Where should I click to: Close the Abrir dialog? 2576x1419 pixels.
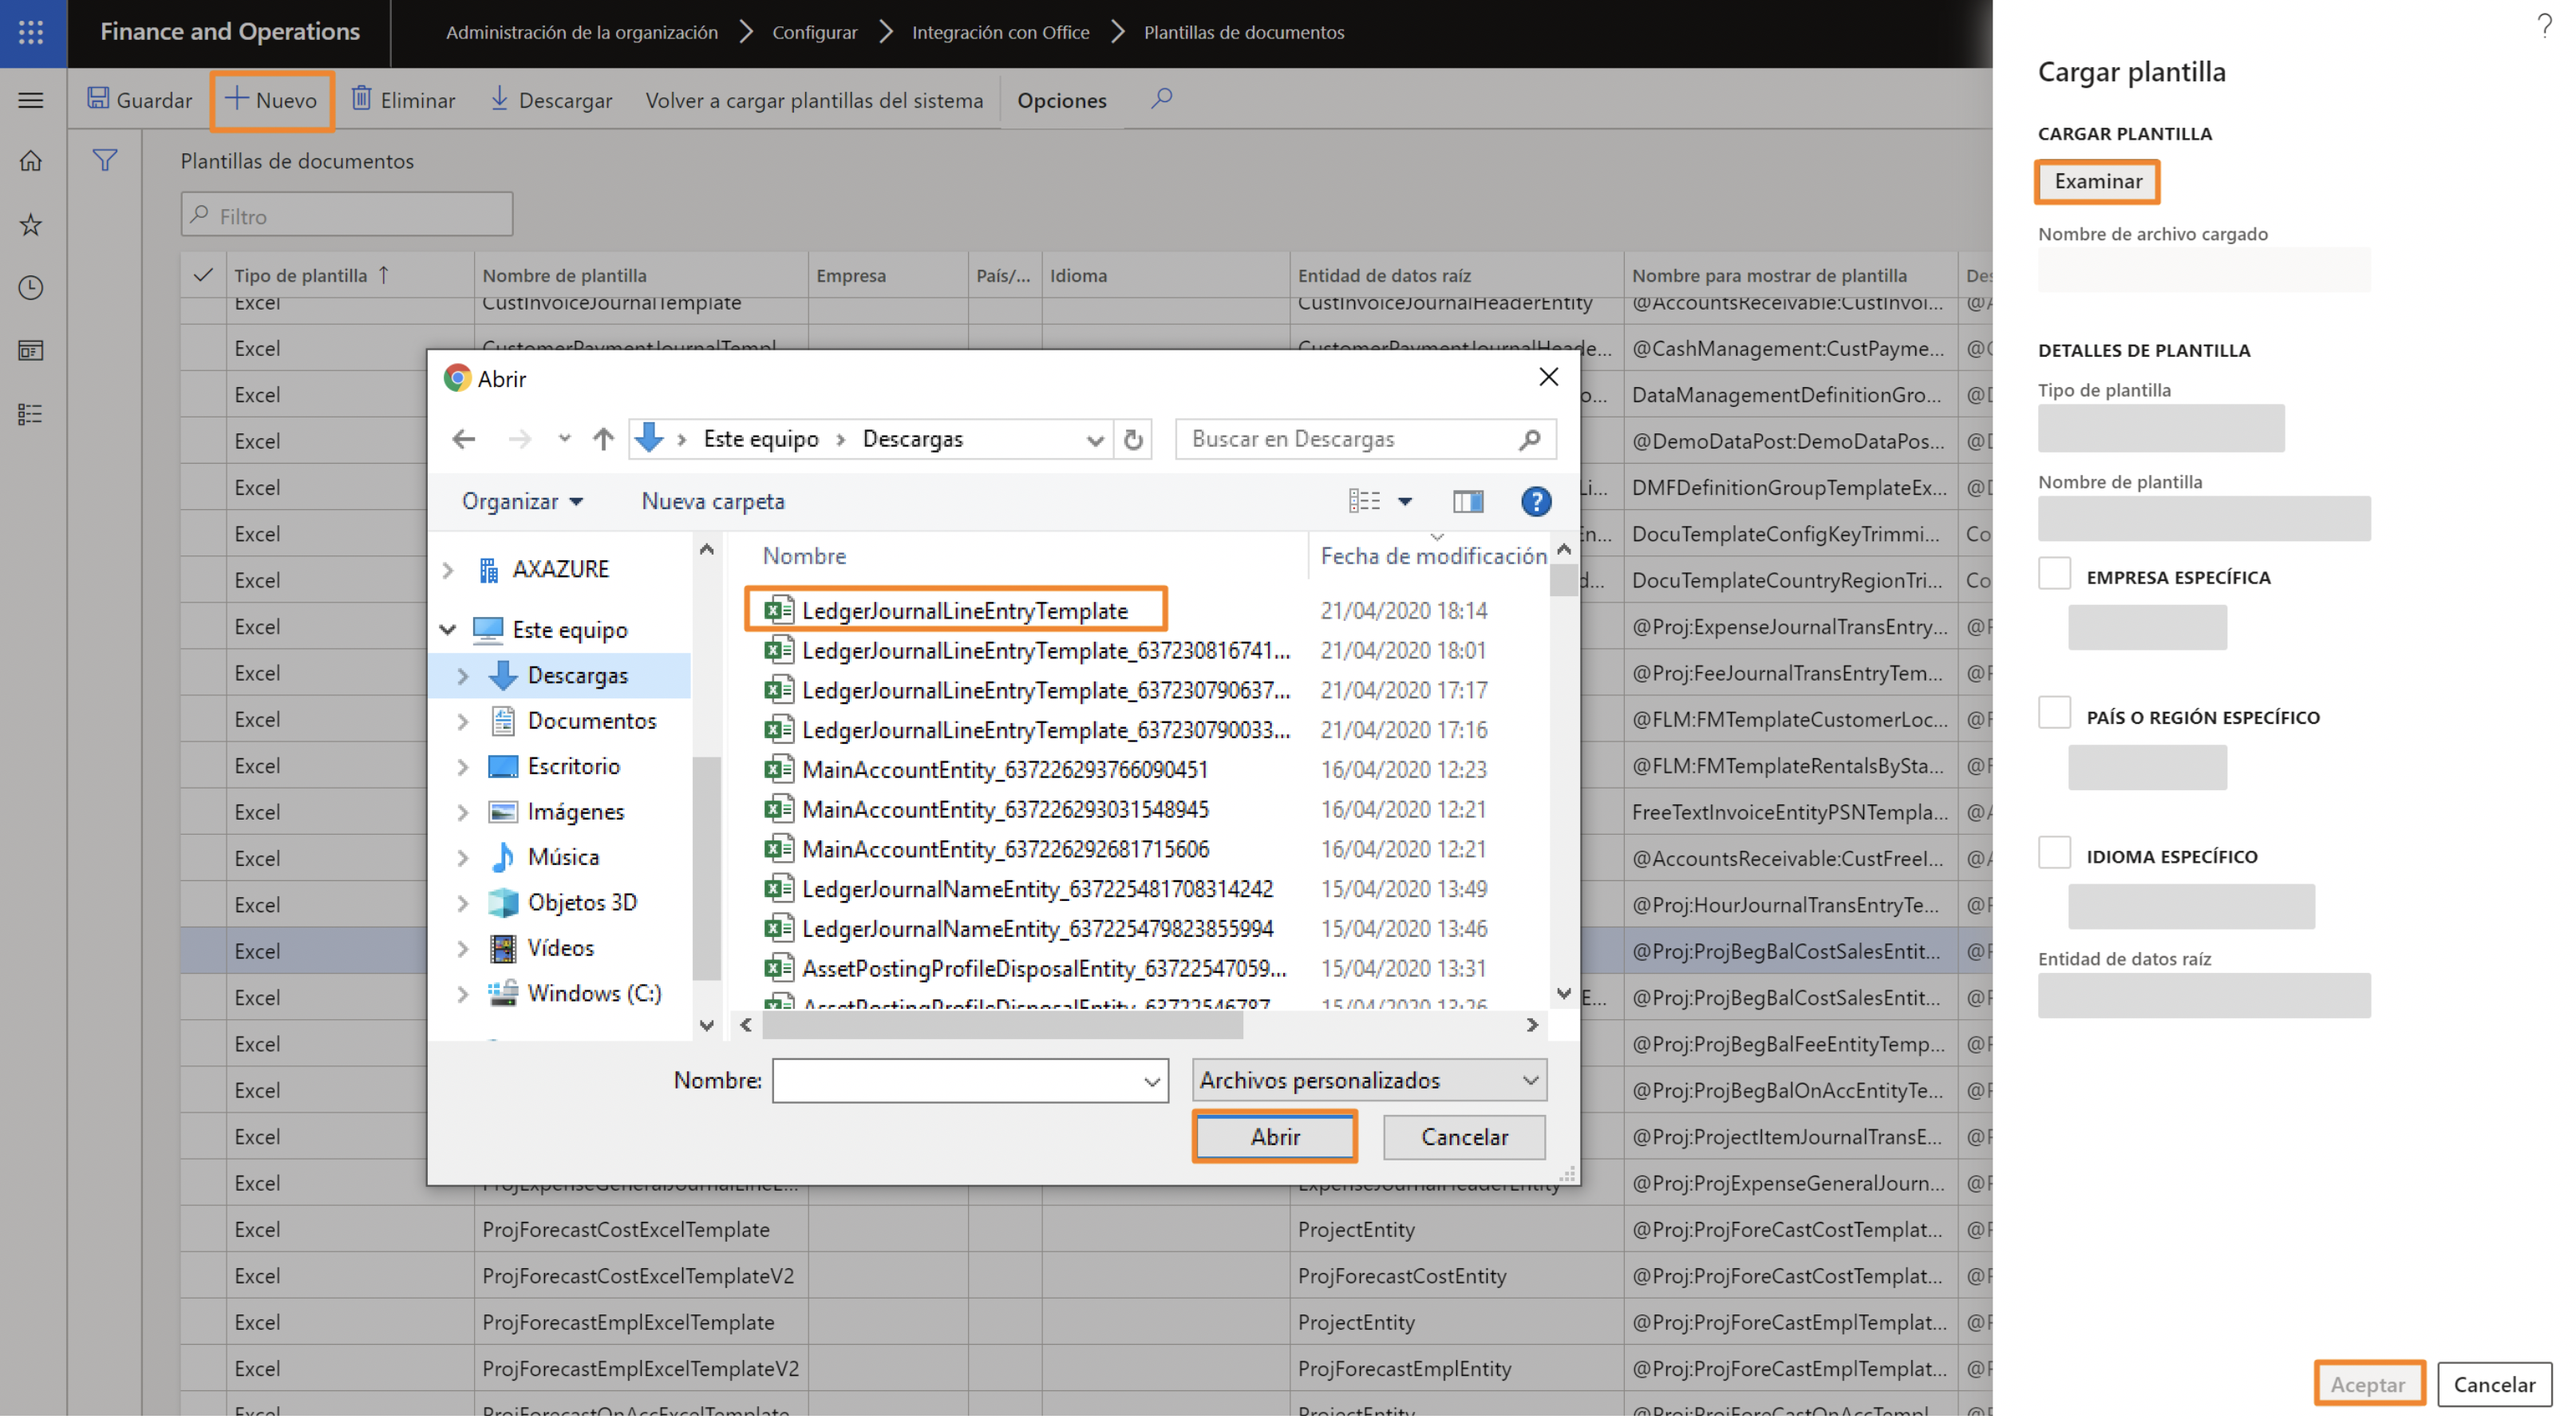click(1548, 377)
